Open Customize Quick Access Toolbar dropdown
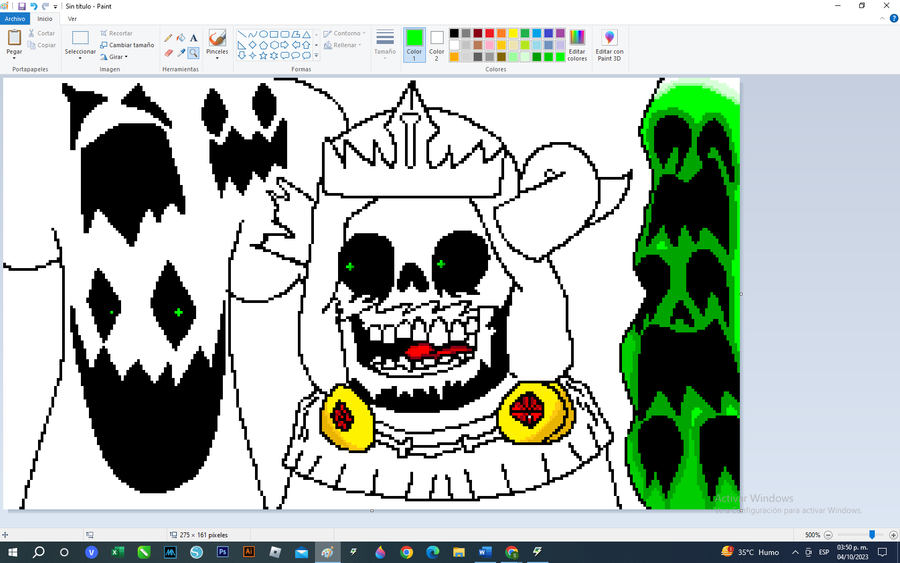Image resolution: width=900 pixels, height=563 pixels. pyautogui.click(x=55, y=6)
